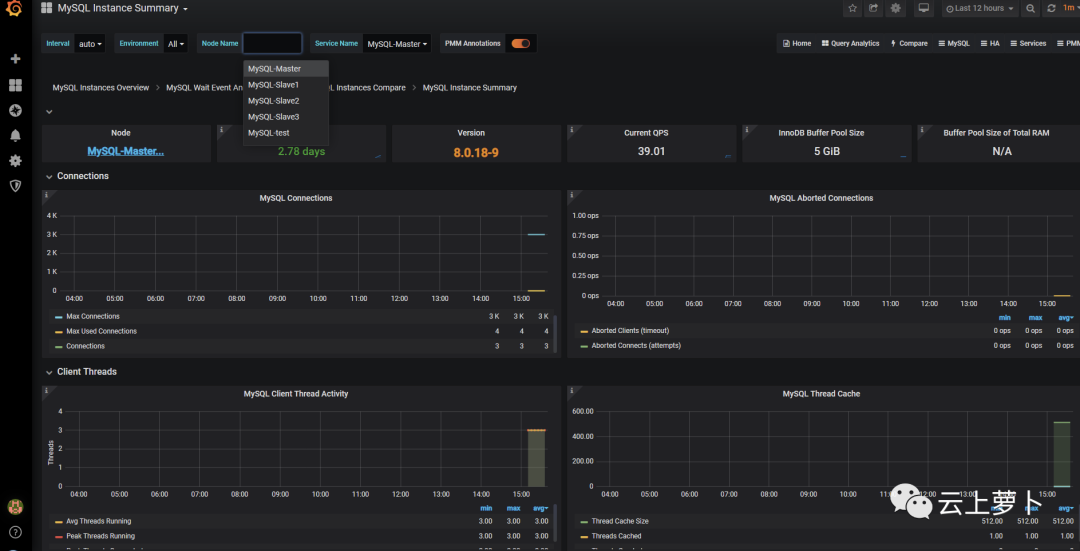Open the Query Analytics link
The image size is (1080, 551).
pyautogui.click(x=850, y=43)
